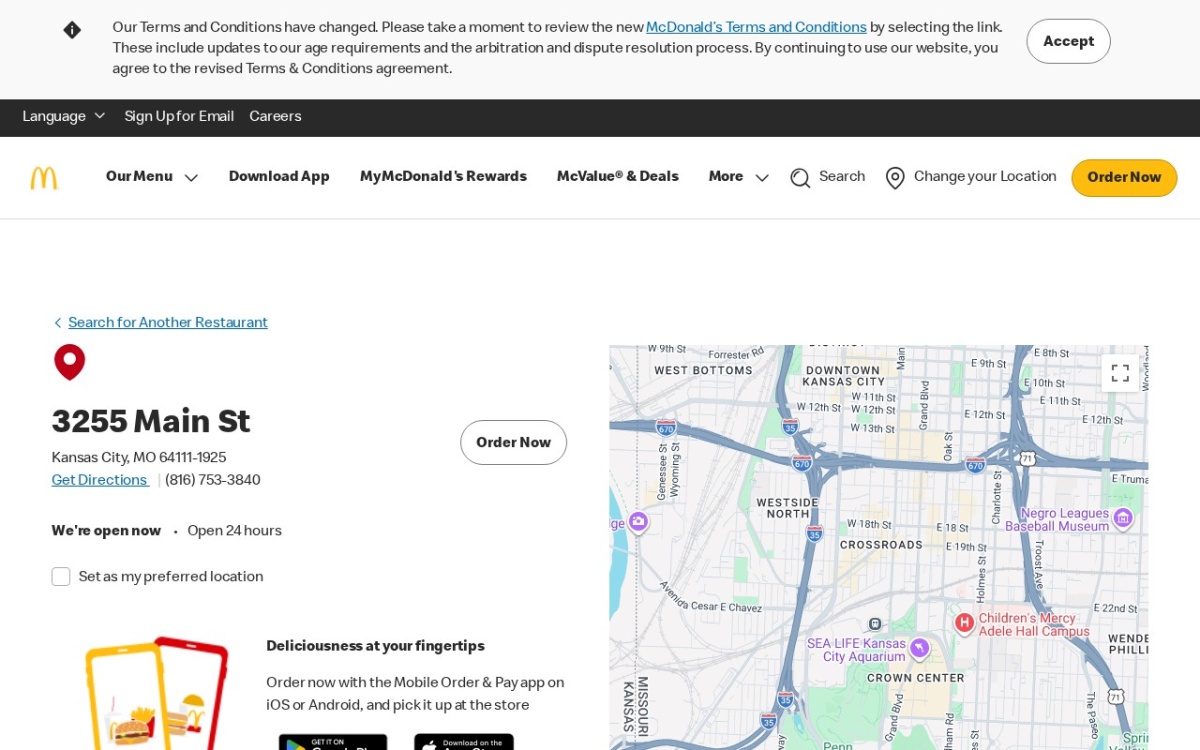Click the CROWN CENTER map label

tap(915, 678)
